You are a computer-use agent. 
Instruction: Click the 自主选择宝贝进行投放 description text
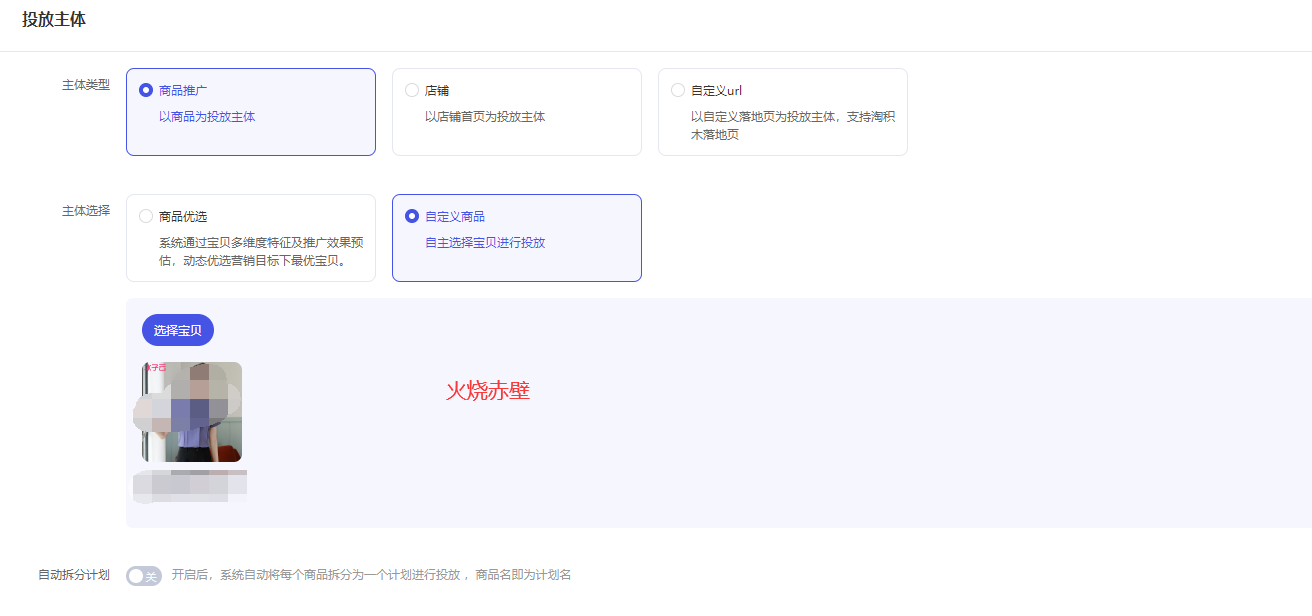485,243
